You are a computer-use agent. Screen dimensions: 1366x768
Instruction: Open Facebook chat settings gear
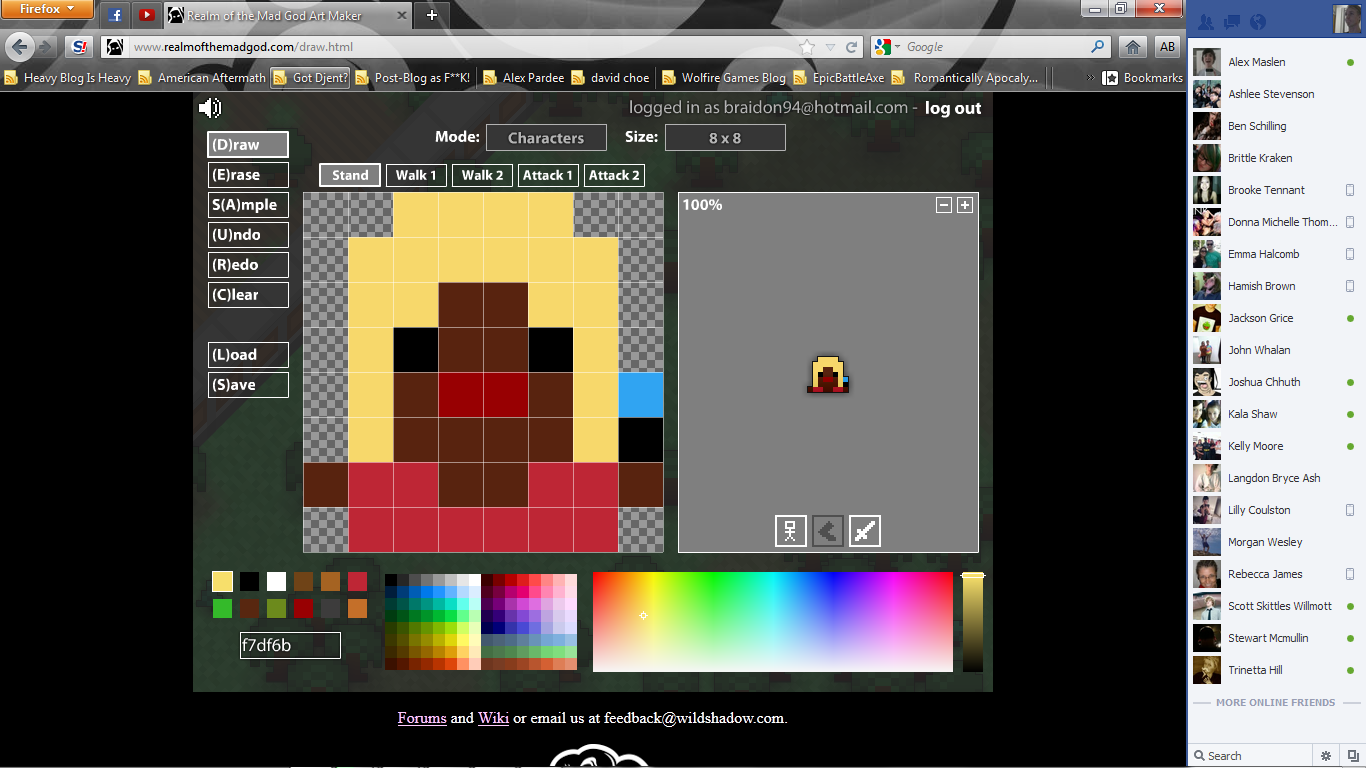[x=1326, y=756]
